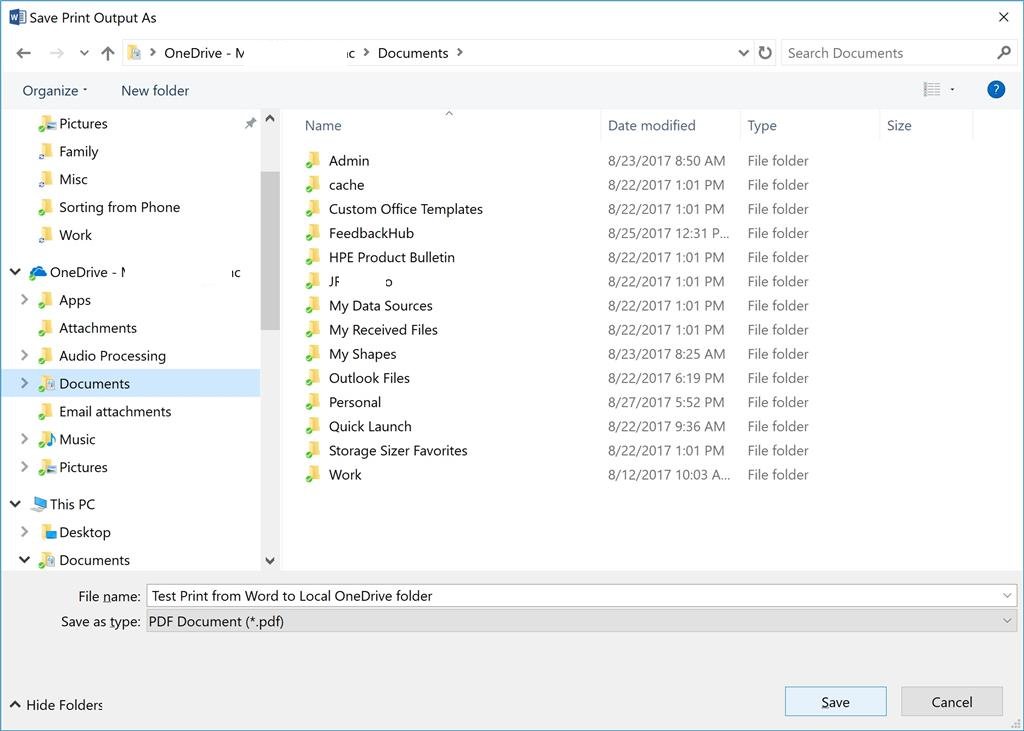Go up one folder level

(108, 53)
